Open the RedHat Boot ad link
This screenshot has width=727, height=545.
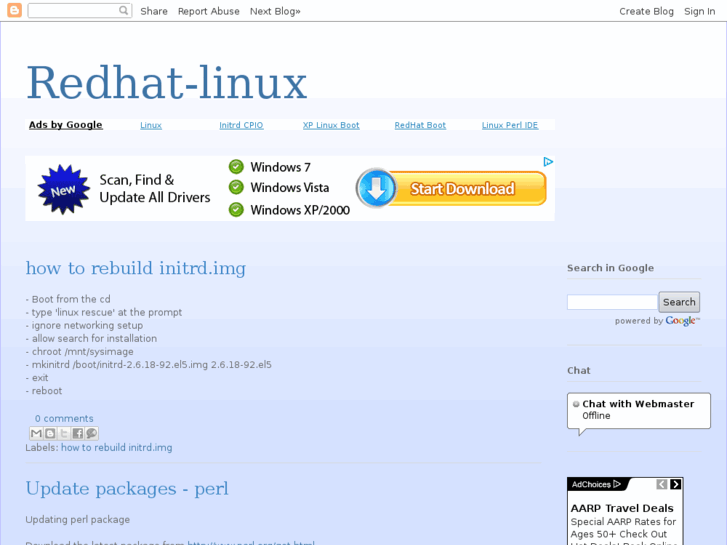(420, 125)
